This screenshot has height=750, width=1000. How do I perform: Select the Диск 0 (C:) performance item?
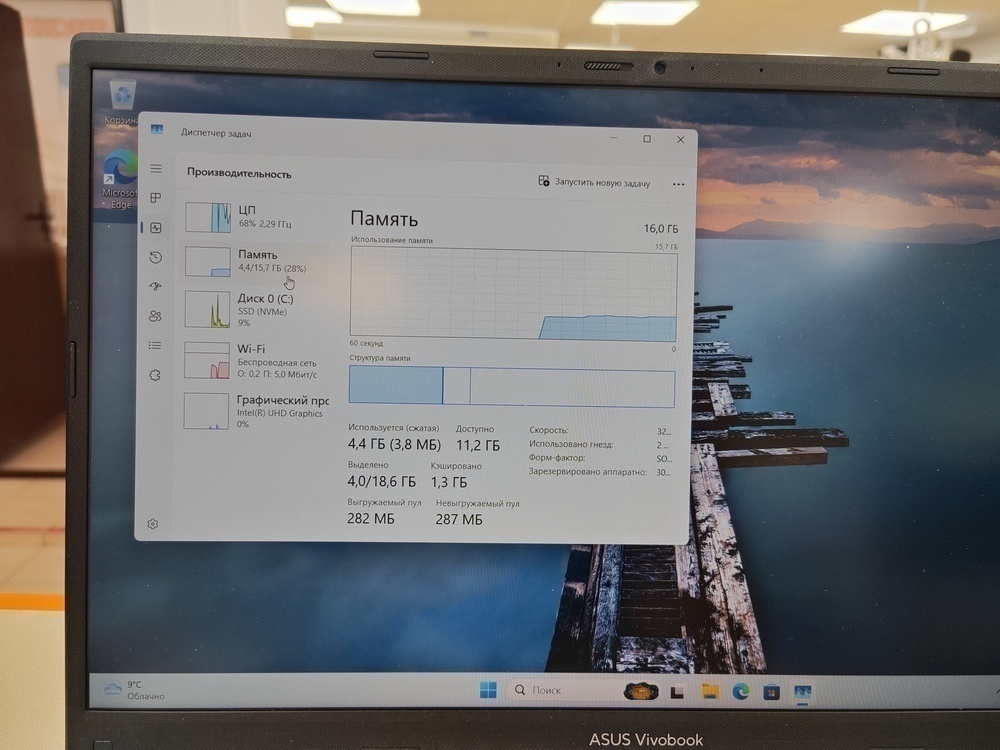click(255, 309)
